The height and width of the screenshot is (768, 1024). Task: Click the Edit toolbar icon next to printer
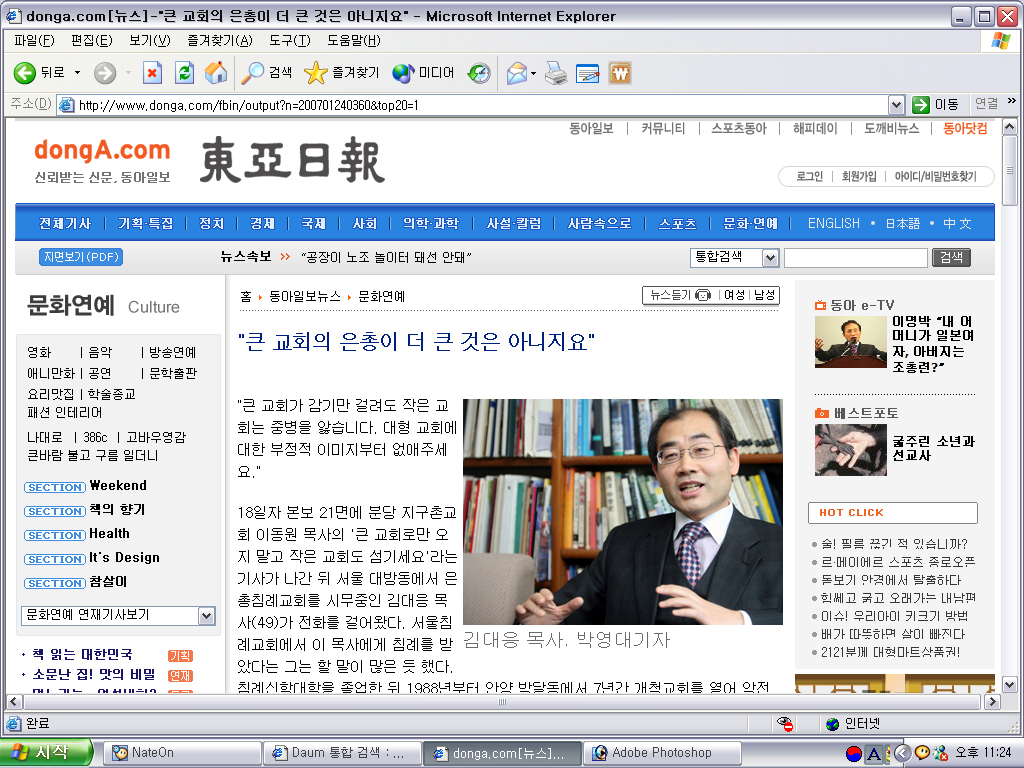(588, 72)
